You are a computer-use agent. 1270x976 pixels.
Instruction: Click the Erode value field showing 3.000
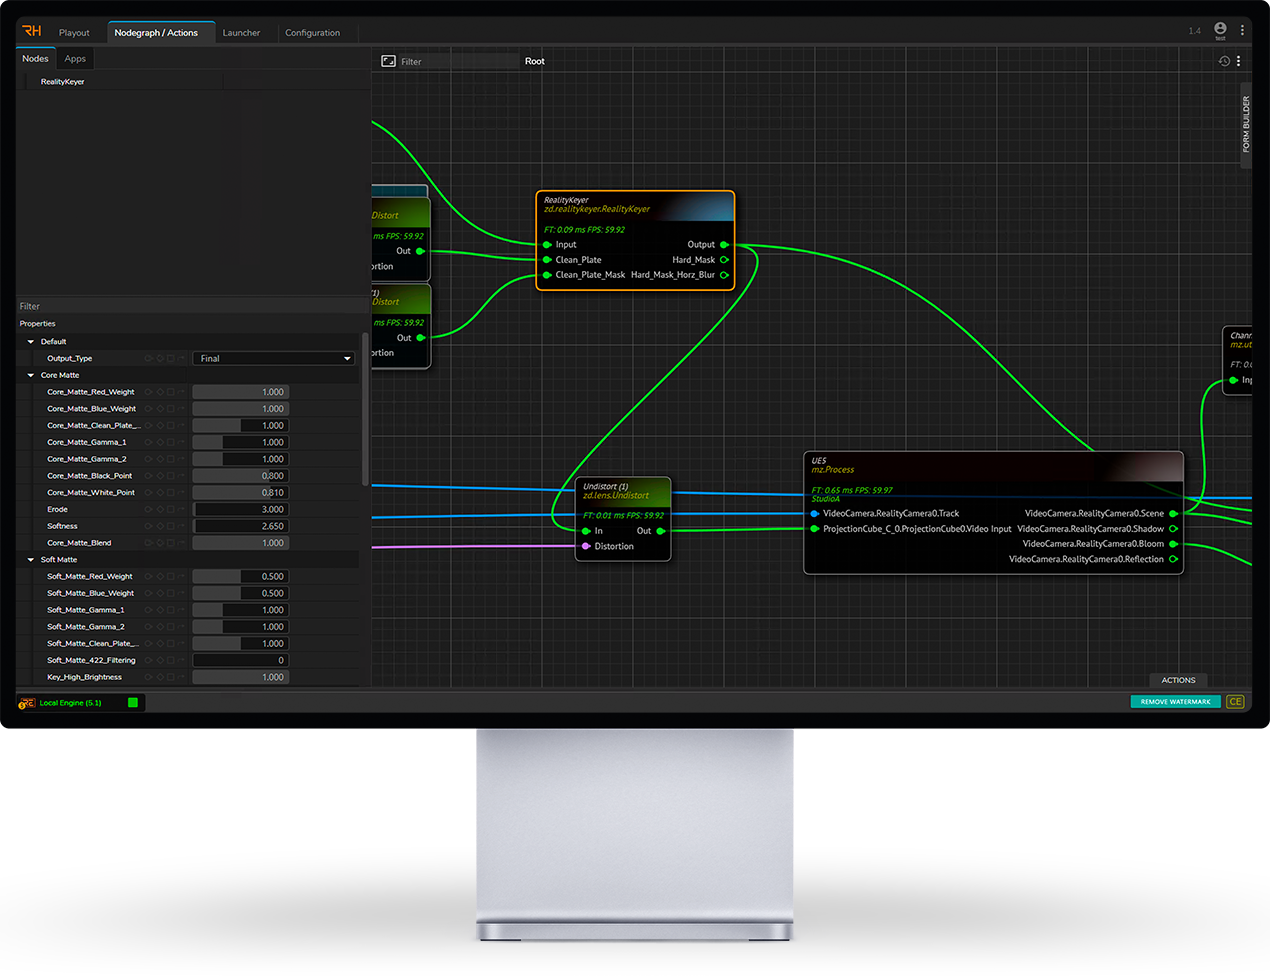coord(240,509)
